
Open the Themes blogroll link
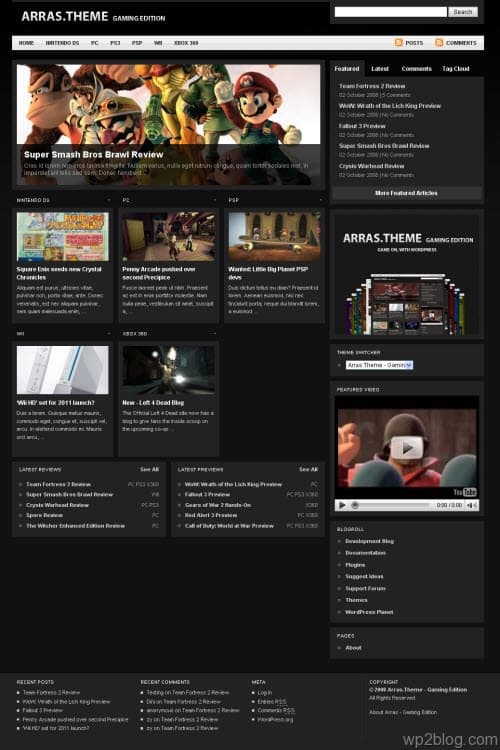pos(356,600)
